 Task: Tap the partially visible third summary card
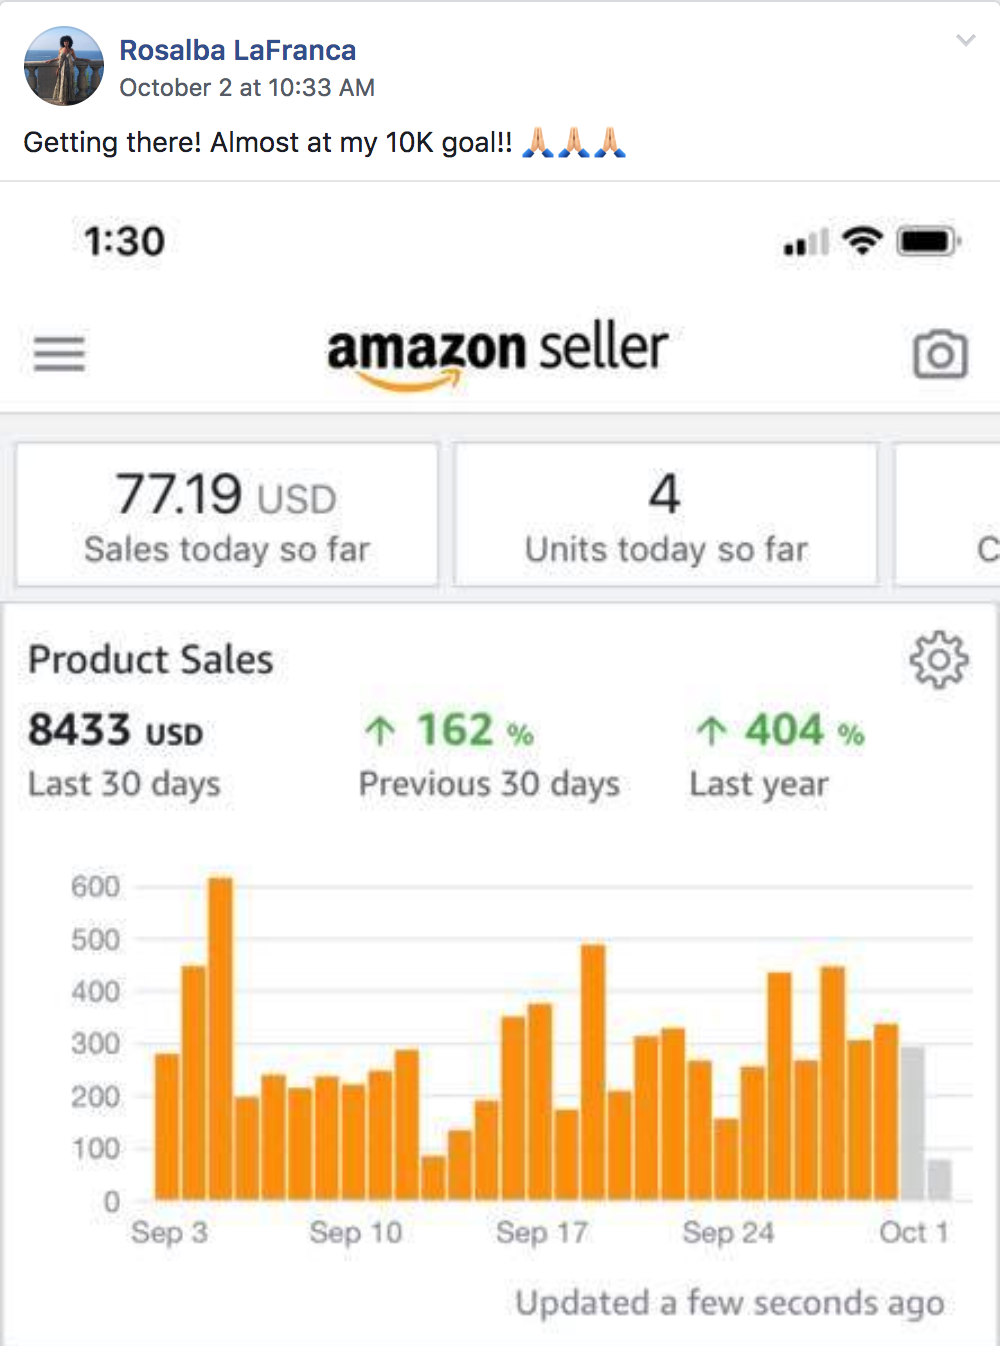tap(947, 514)
